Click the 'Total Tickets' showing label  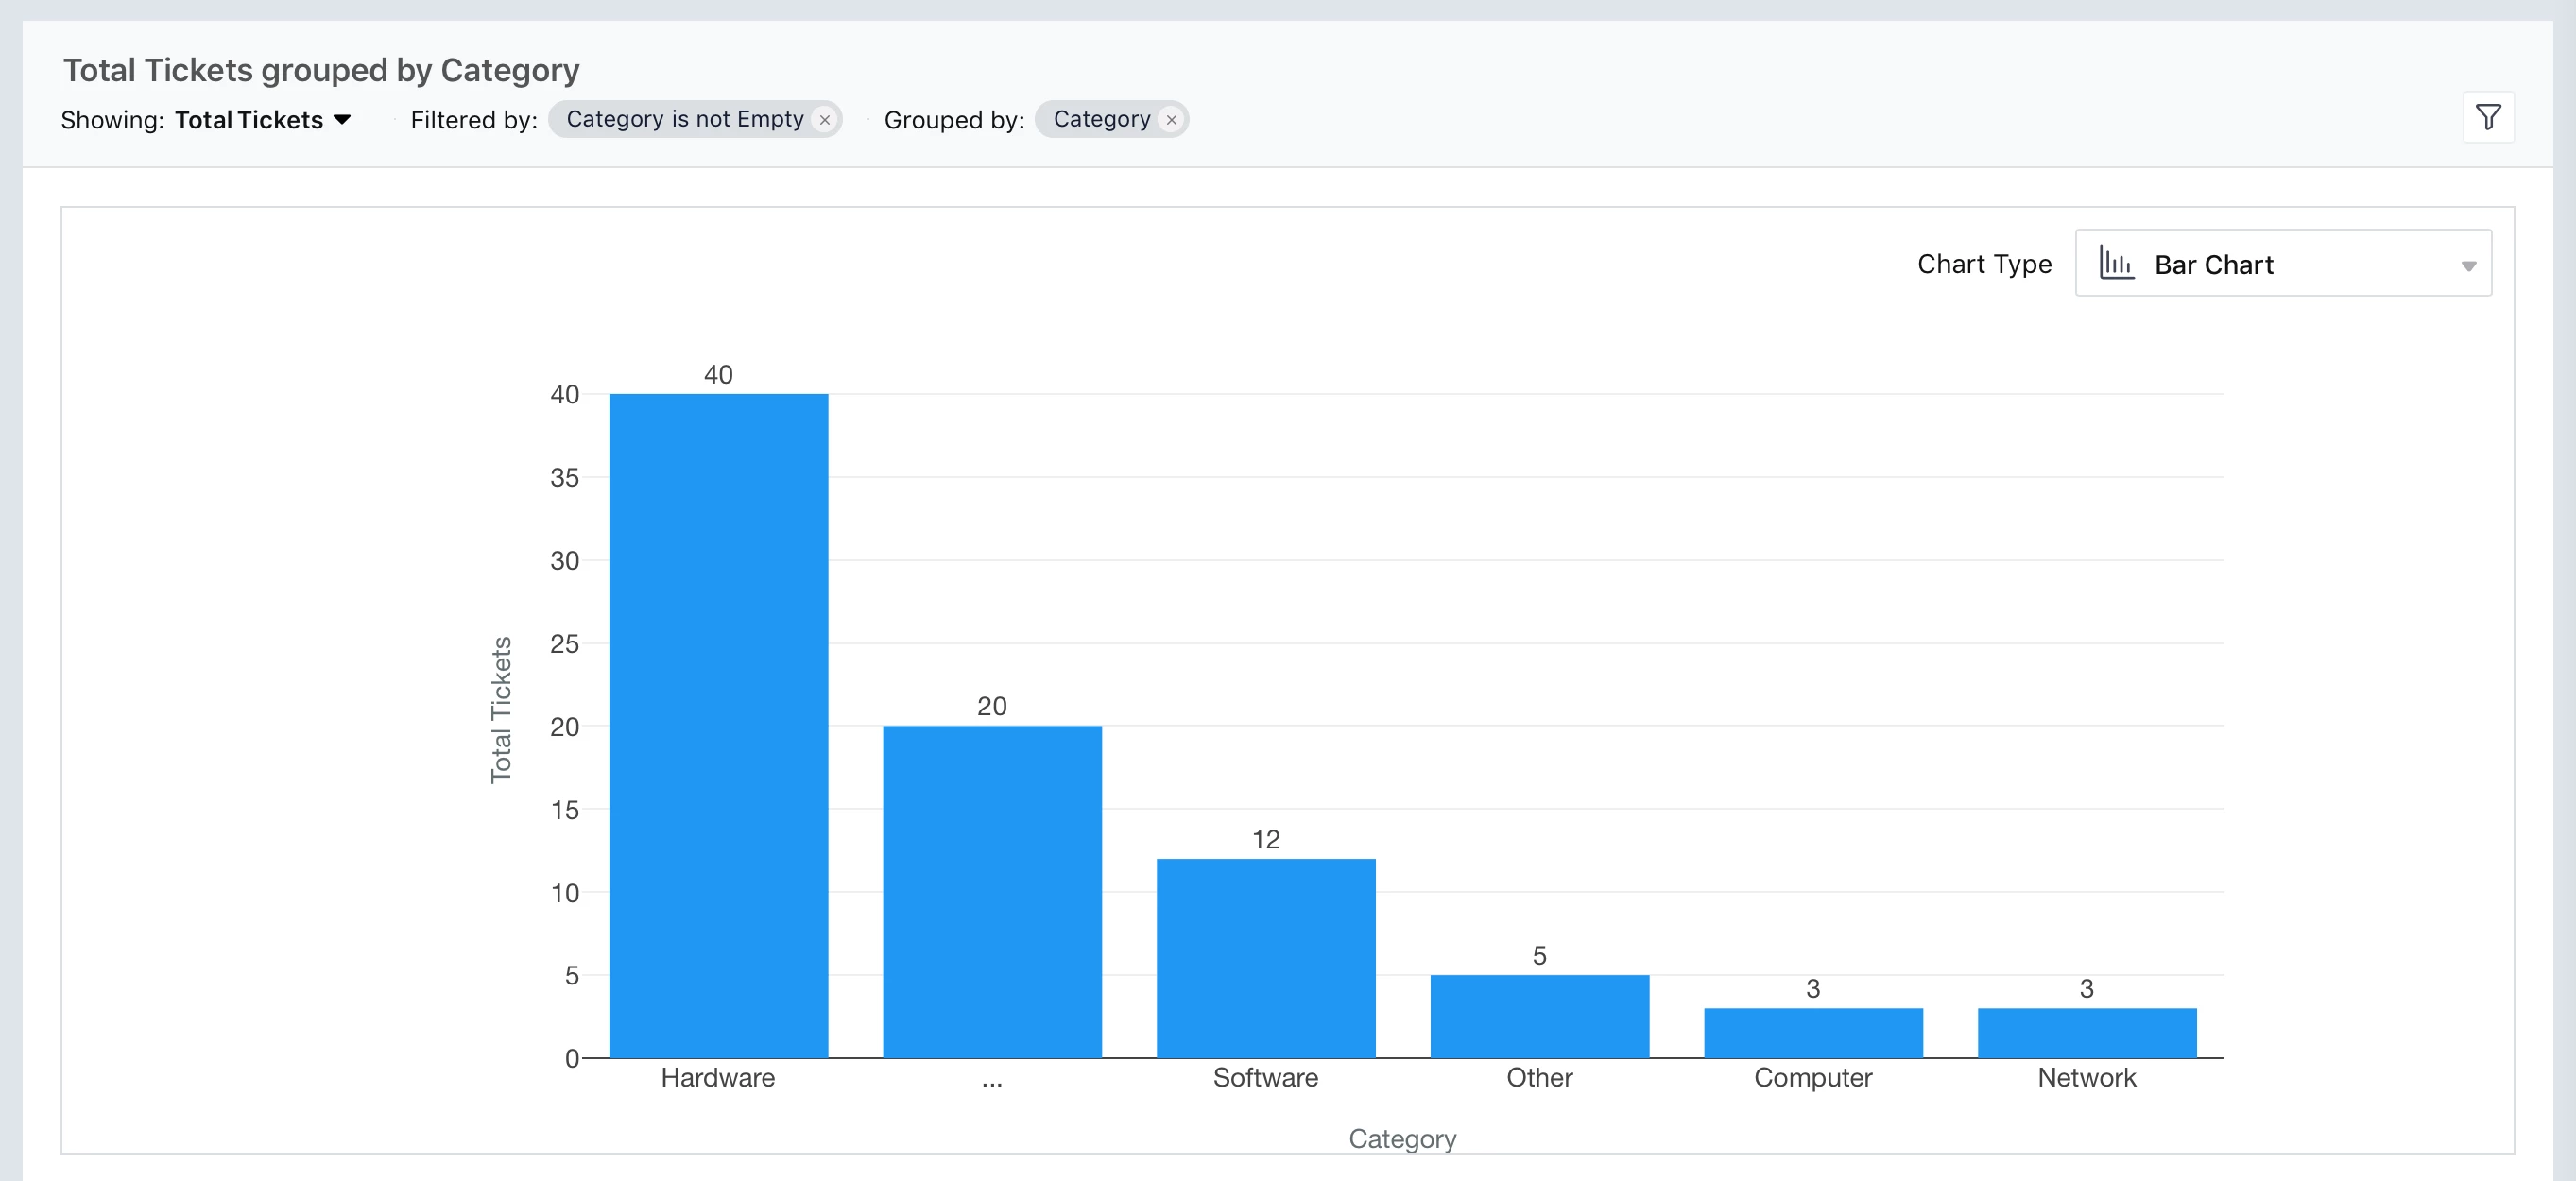[248, 120]
